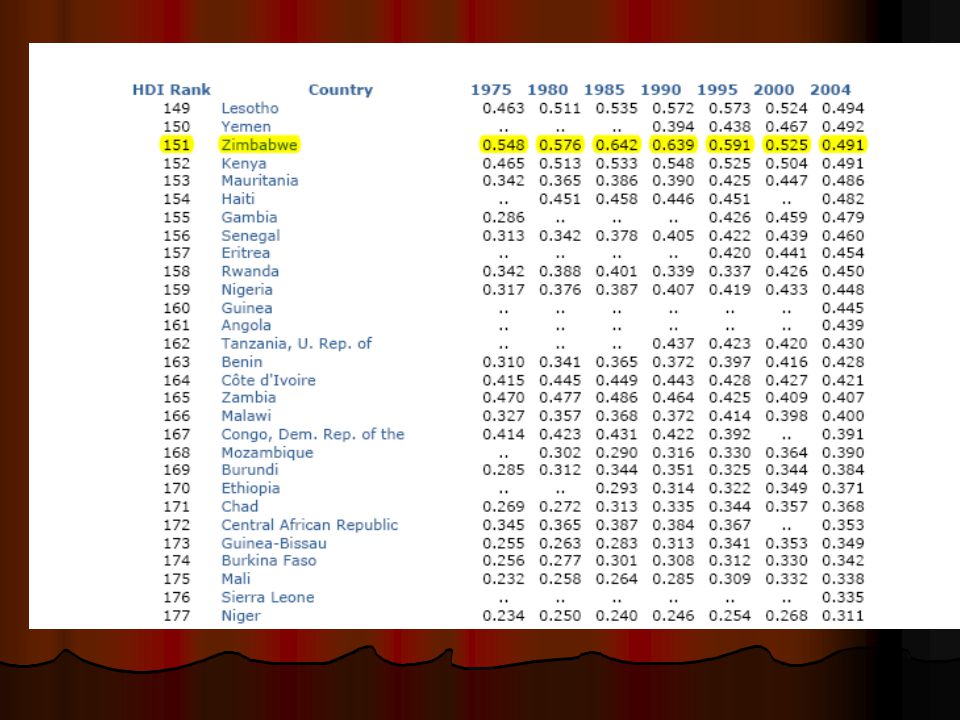Click rank number 177
Viewport: 960px width, 720px height.
(176, 615)
